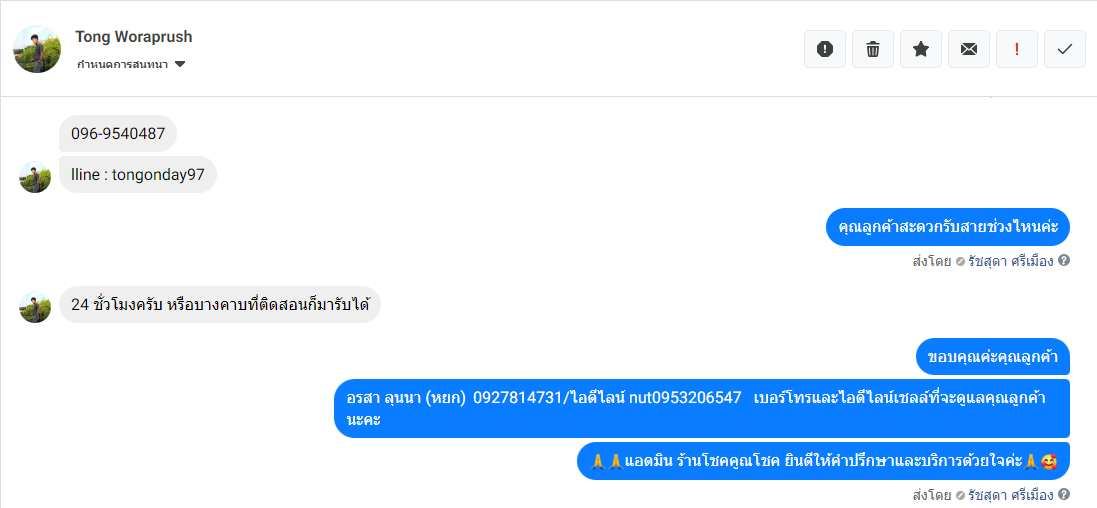Click Tong Woraprush's large header profile picture
Screen dimensions: 1097x508
37,49
